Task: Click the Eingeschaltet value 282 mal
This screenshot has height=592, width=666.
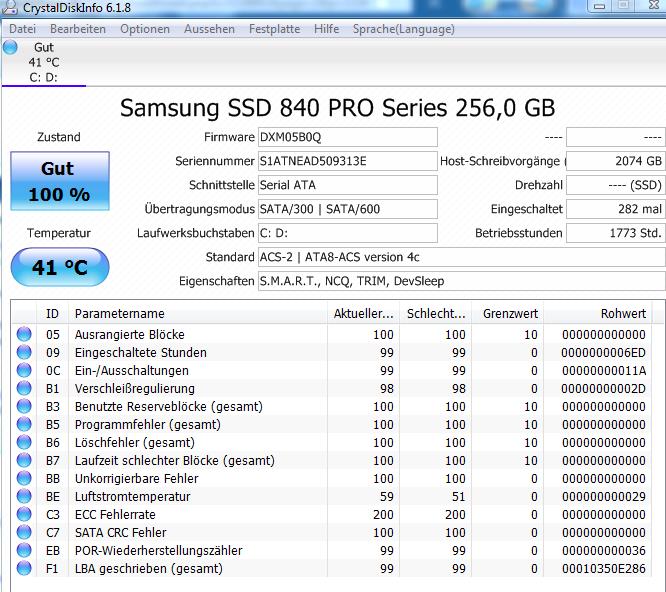Action: pos(616,209)
